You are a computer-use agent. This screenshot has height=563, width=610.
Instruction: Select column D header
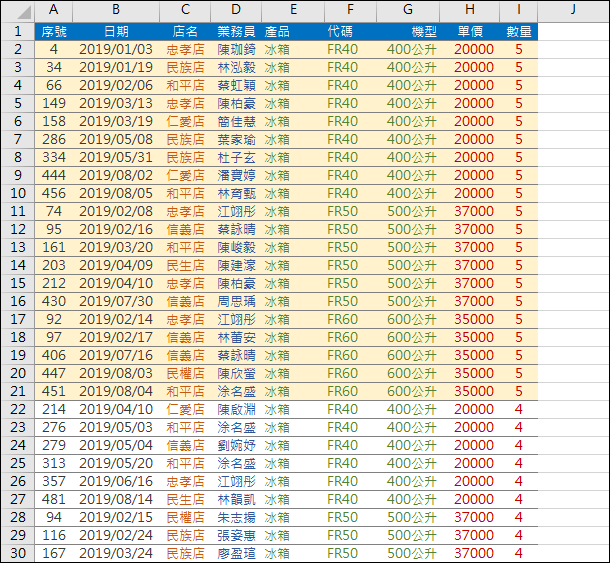(236, 10)
